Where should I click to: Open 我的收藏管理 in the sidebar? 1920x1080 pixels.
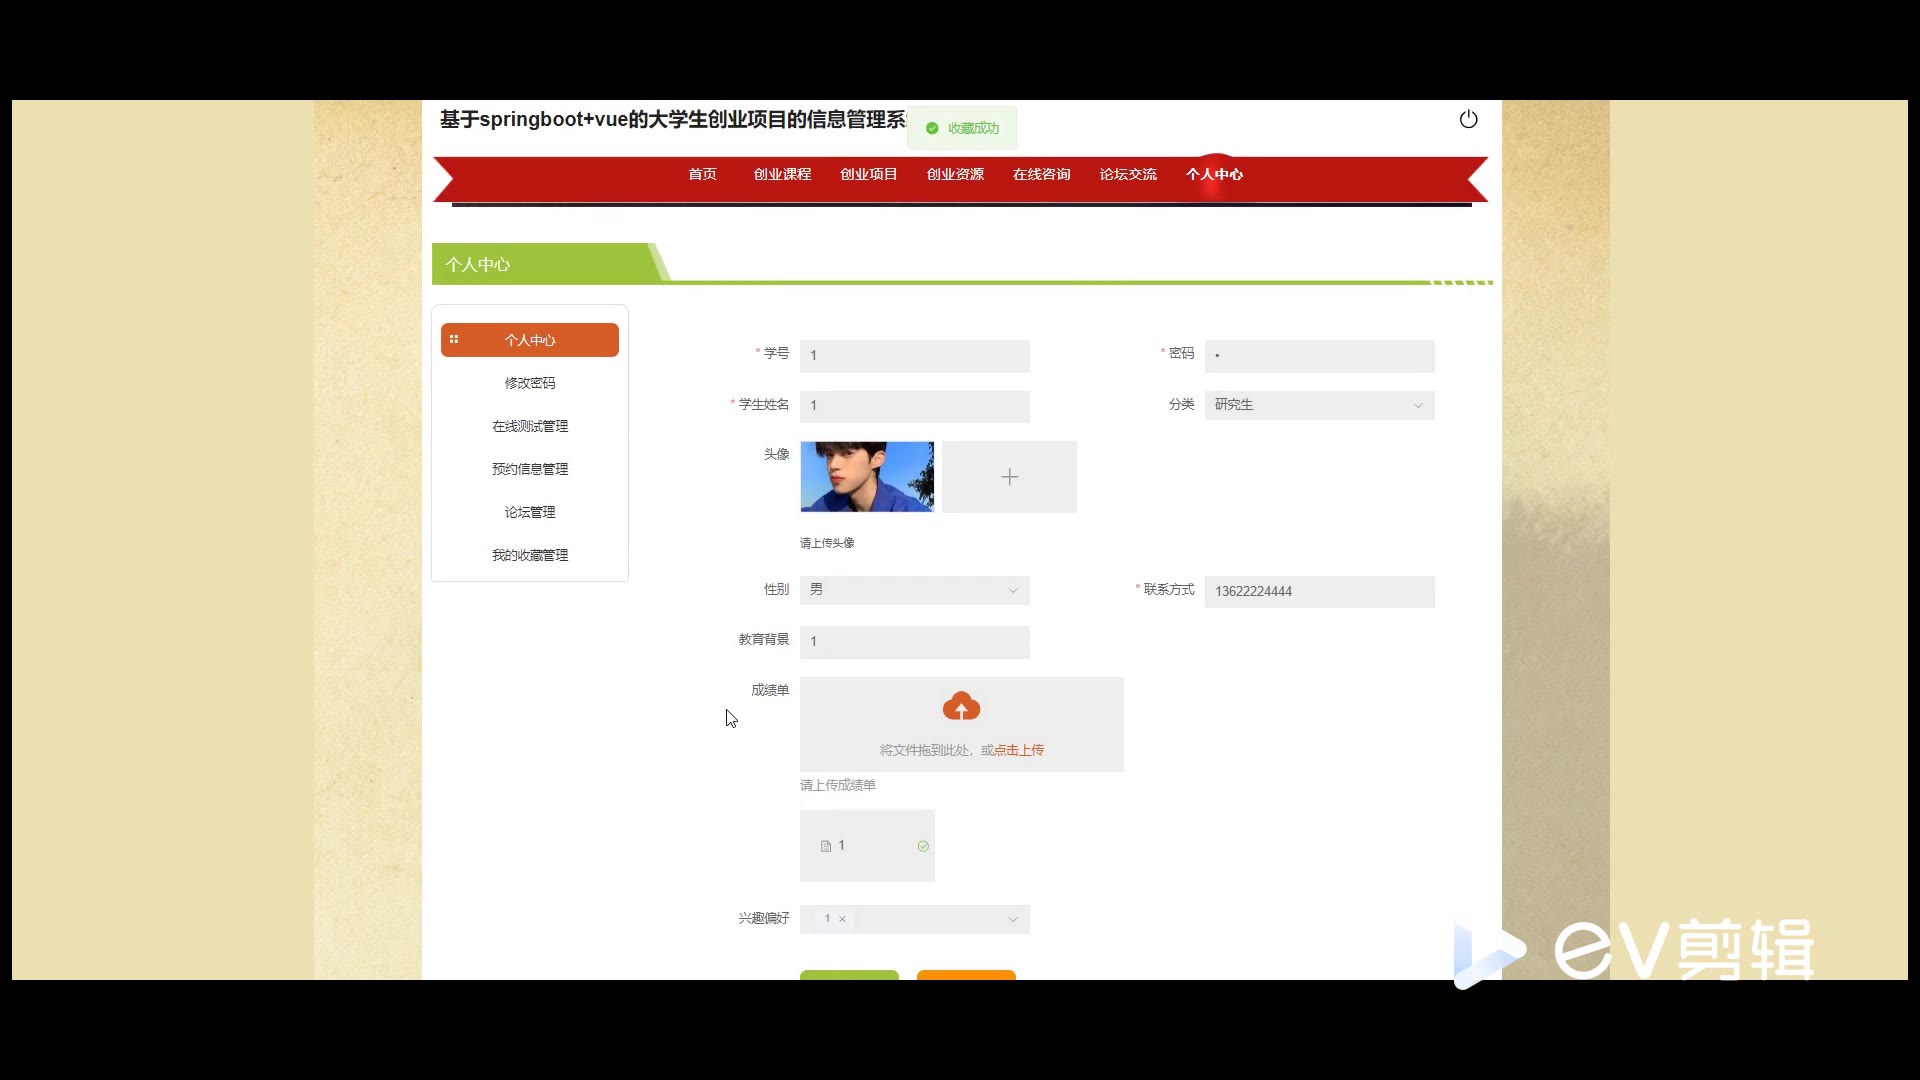point(530,555)
